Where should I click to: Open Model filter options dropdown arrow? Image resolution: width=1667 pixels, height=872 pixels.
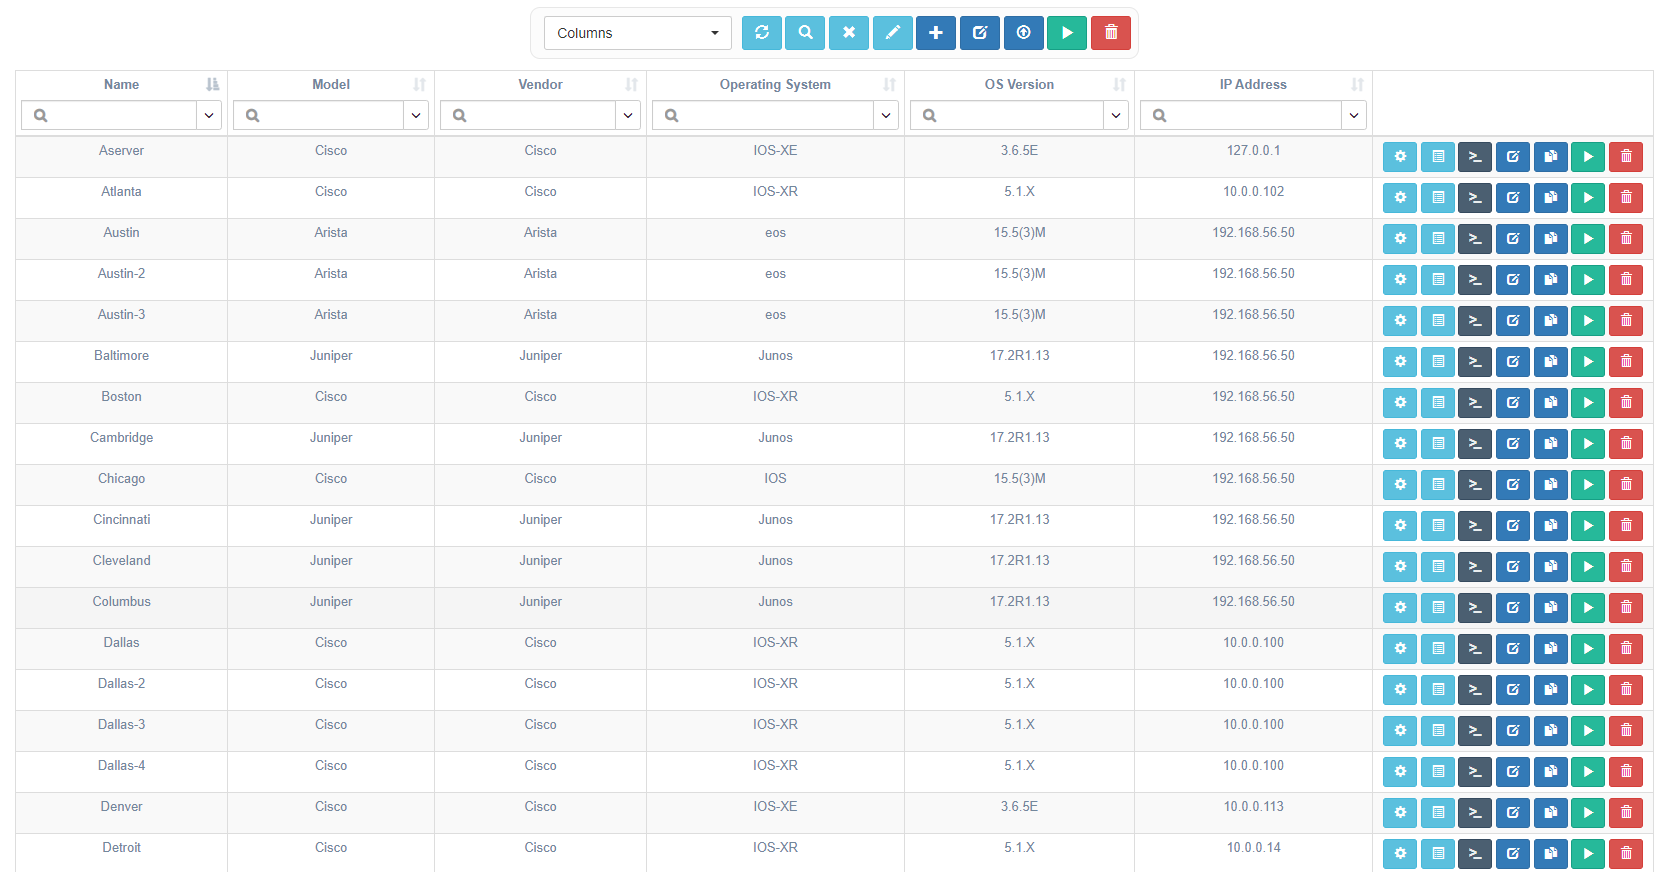point(416,116)
